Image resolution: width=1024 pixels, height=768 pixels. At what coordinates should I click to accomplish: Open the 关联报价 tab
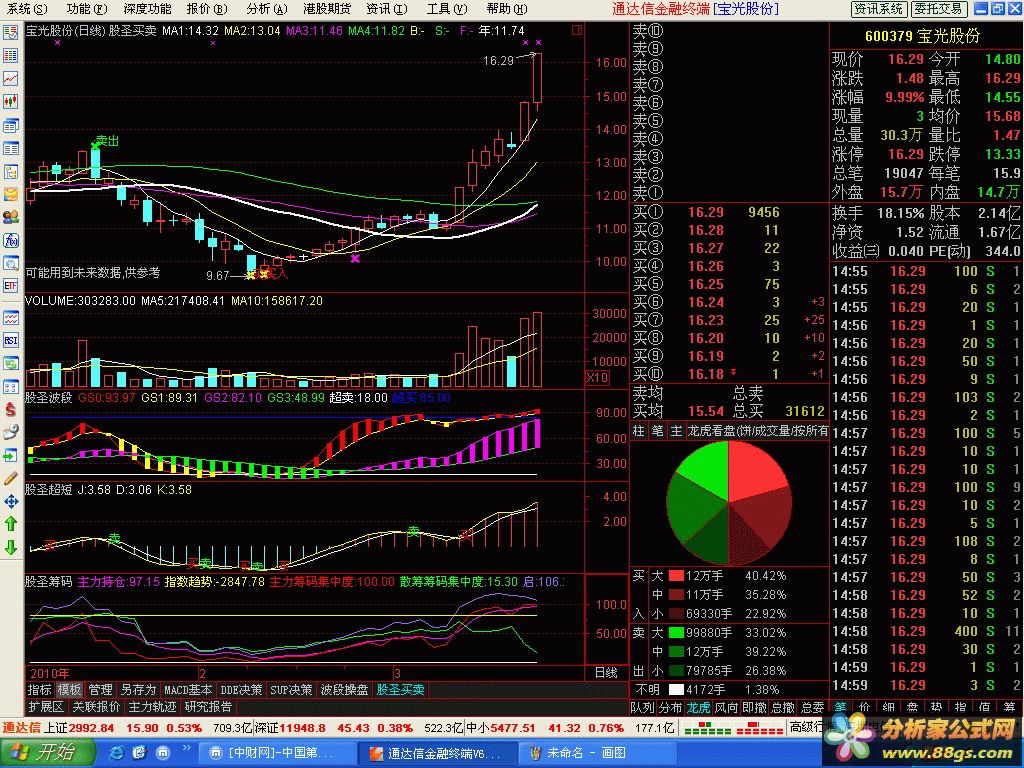96,707
